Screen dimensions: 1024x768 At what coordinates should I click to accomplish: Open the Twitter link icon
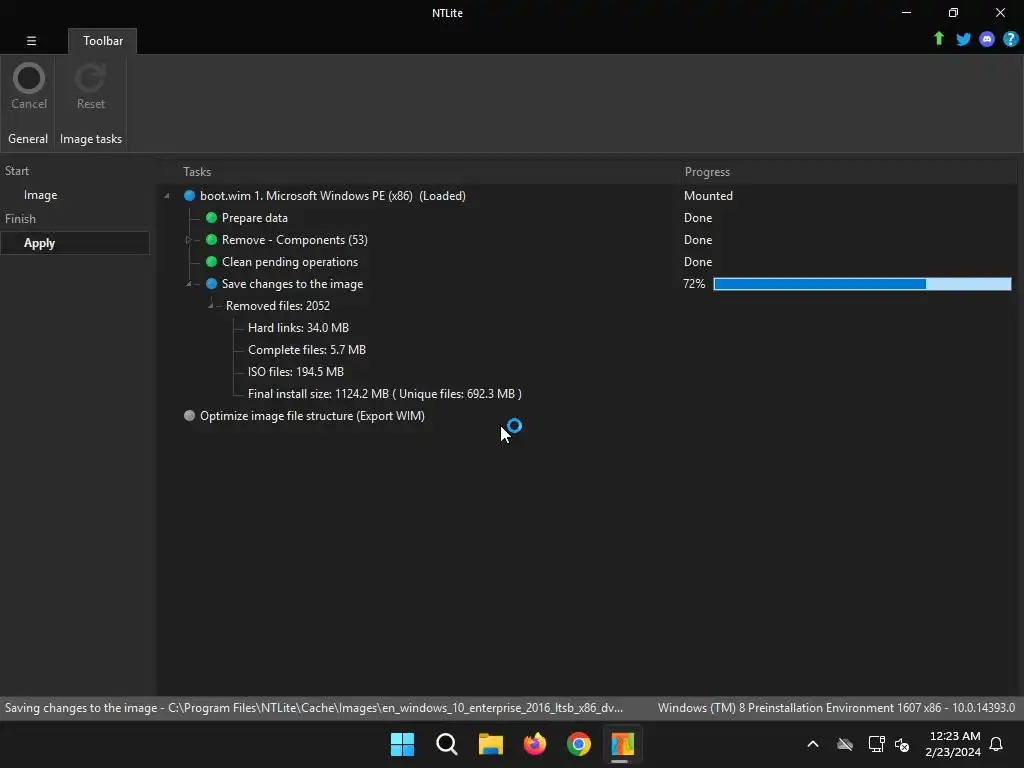pyautogui.click(x=963, y=39)
